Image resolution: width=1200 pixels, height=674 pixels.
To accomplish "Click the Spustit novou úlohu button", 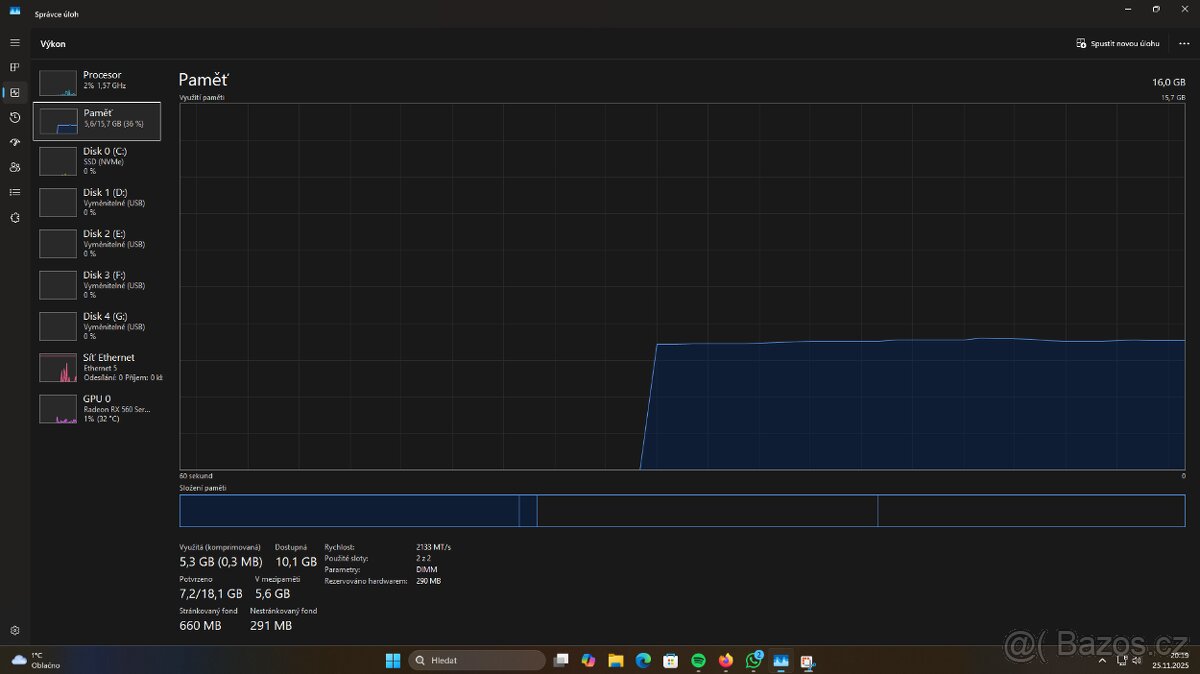I will tap(1117, 44).
